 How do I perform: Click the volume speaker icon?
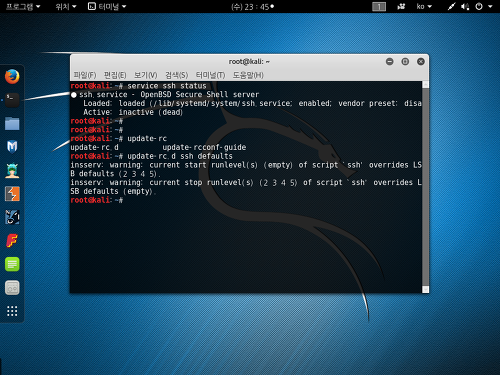tap(465, 6)
